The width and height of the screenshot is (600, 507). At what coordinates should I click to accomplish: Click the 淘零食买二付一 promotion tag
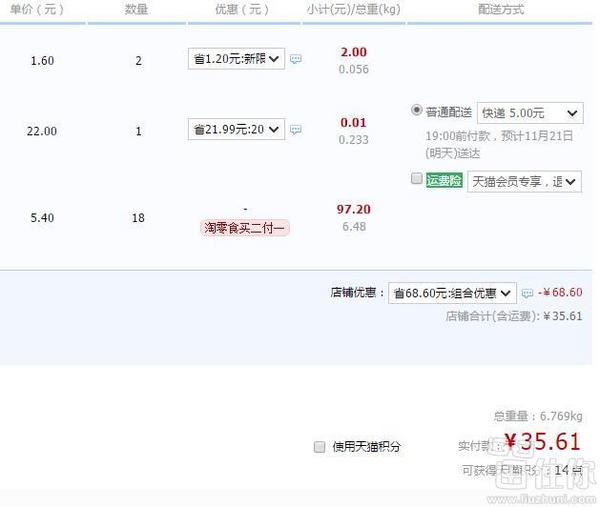(x=245, y=228)
